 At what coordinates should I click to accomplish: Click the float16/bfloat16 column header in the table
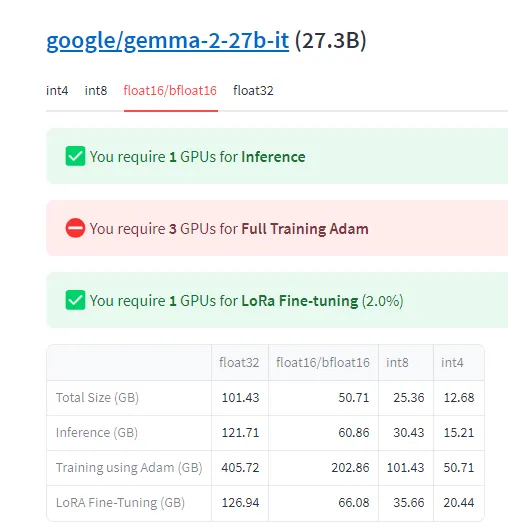[323, 362]
